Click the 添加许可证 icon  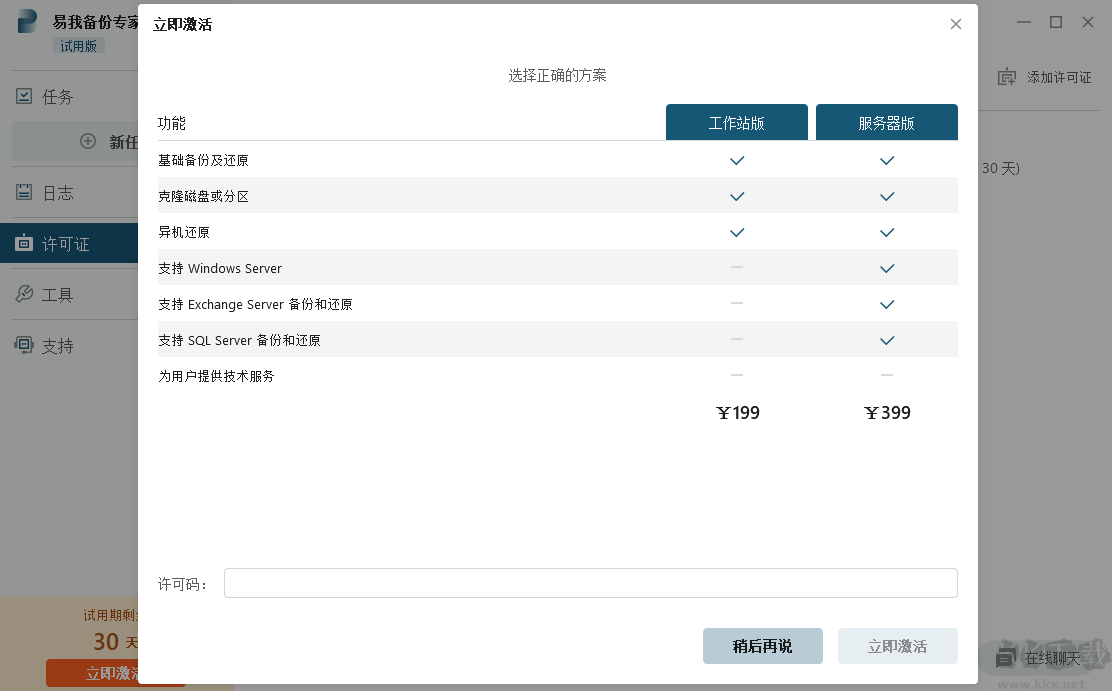coord(1006,77)
